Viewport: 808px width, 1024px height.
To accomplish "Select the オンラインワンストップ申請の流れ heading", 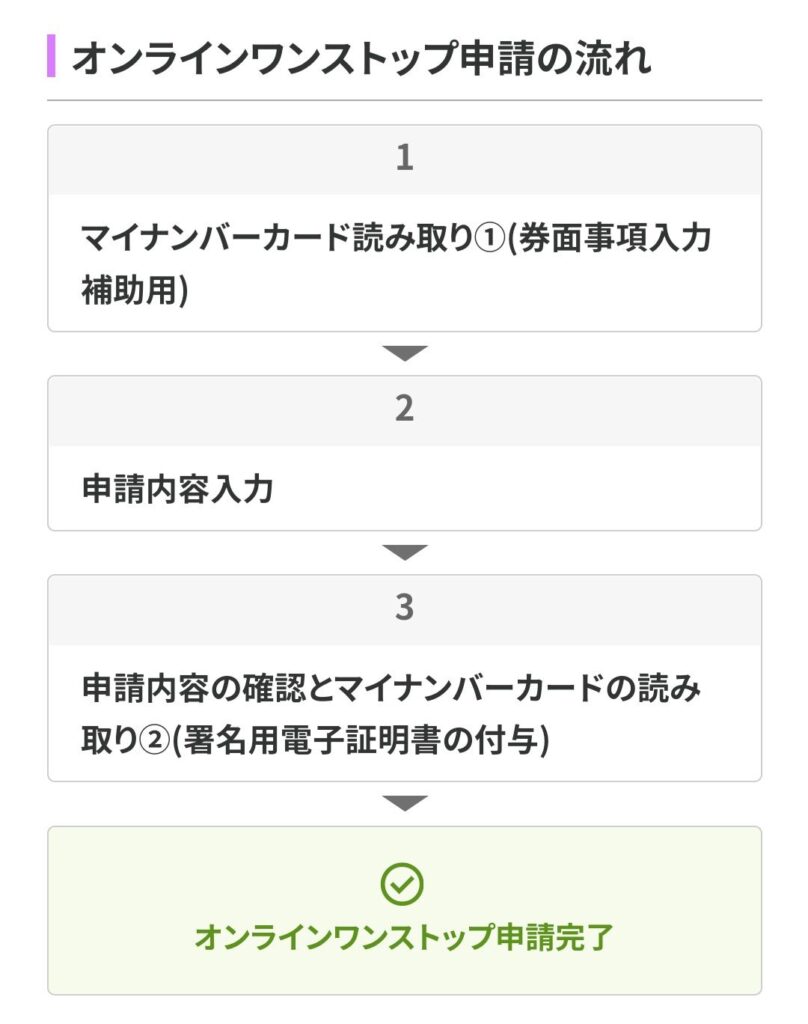I will (361, 58).
